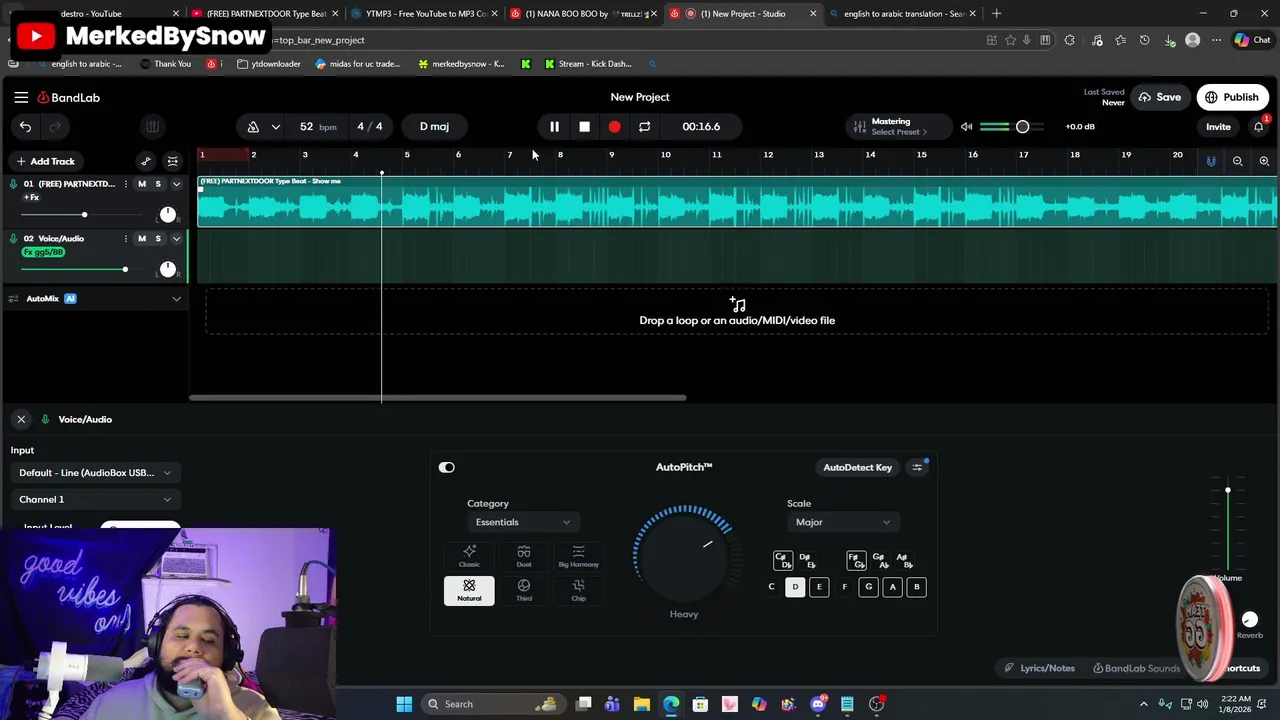
Task: Toggle the metronome icon
Action: [x=253, y=127]
